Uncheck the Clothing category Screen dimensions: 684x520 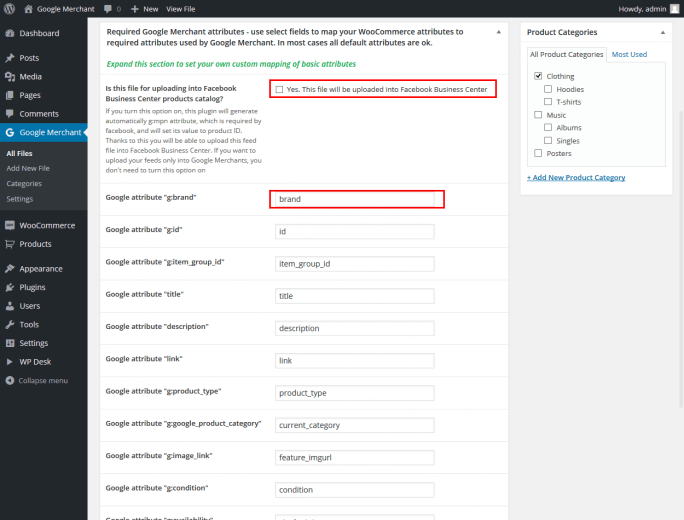coord(538,76)
